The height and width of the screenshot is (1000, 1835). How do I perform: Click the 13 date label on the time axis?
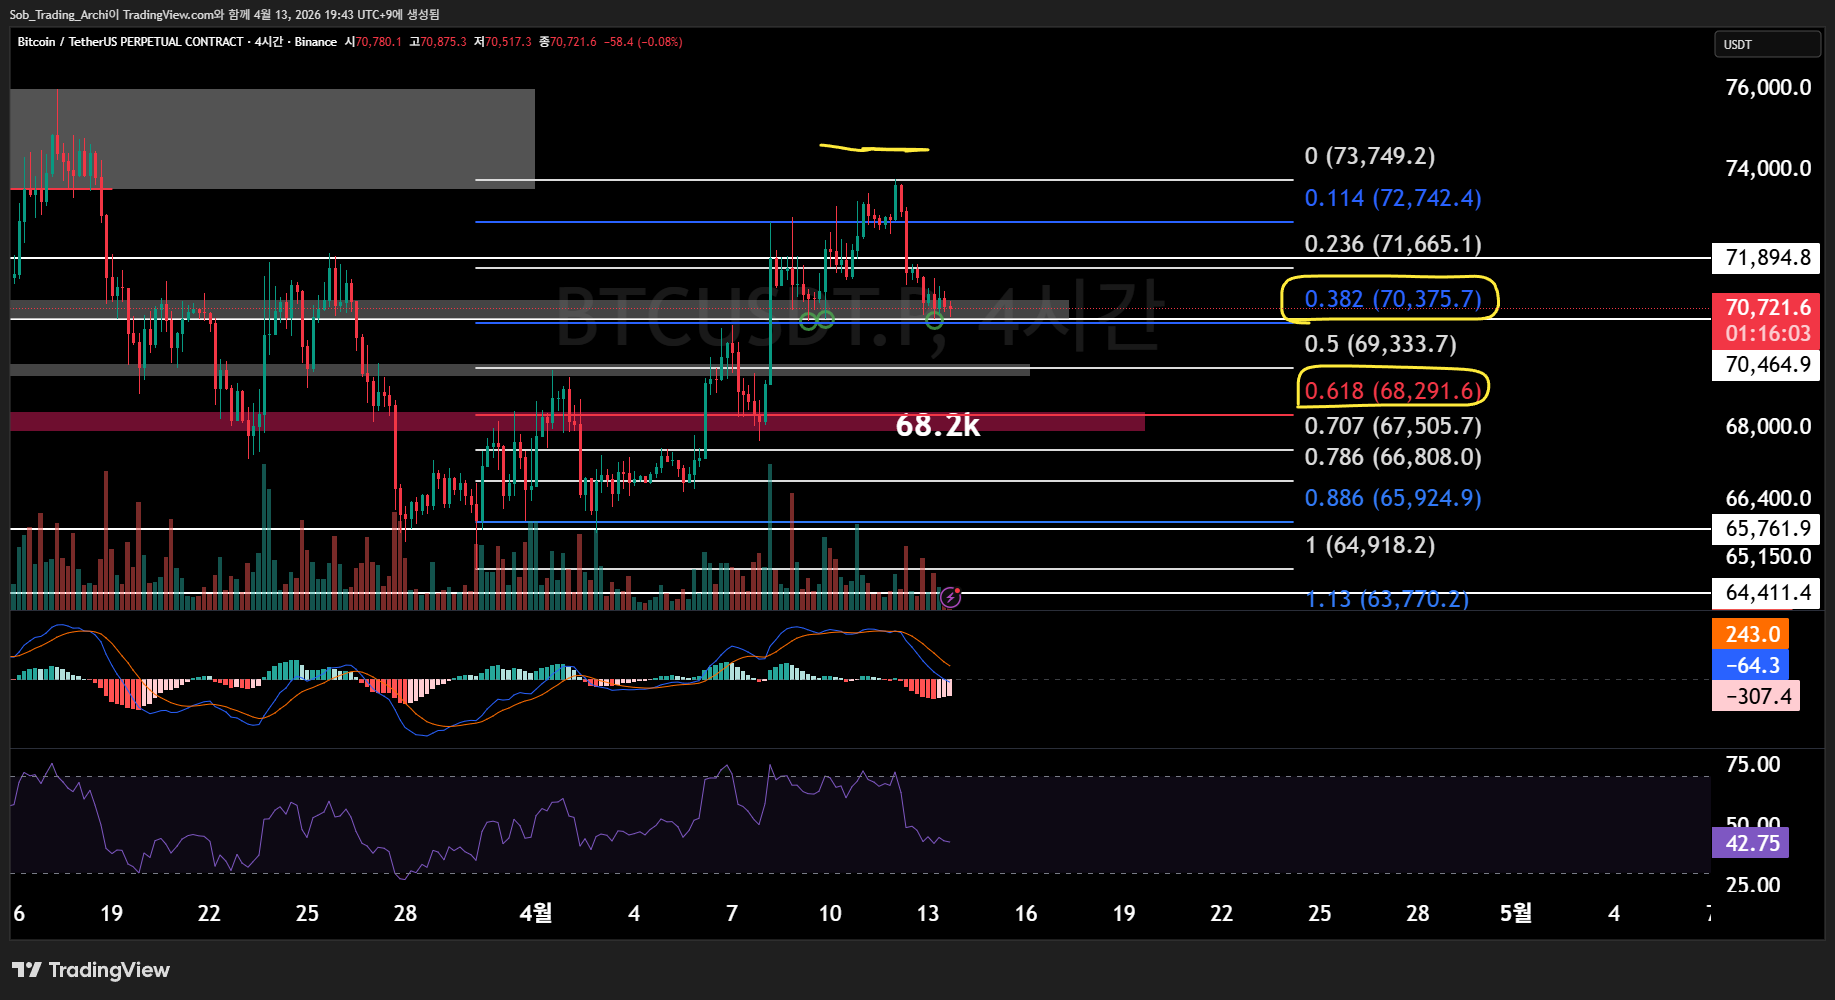(928, 913)
